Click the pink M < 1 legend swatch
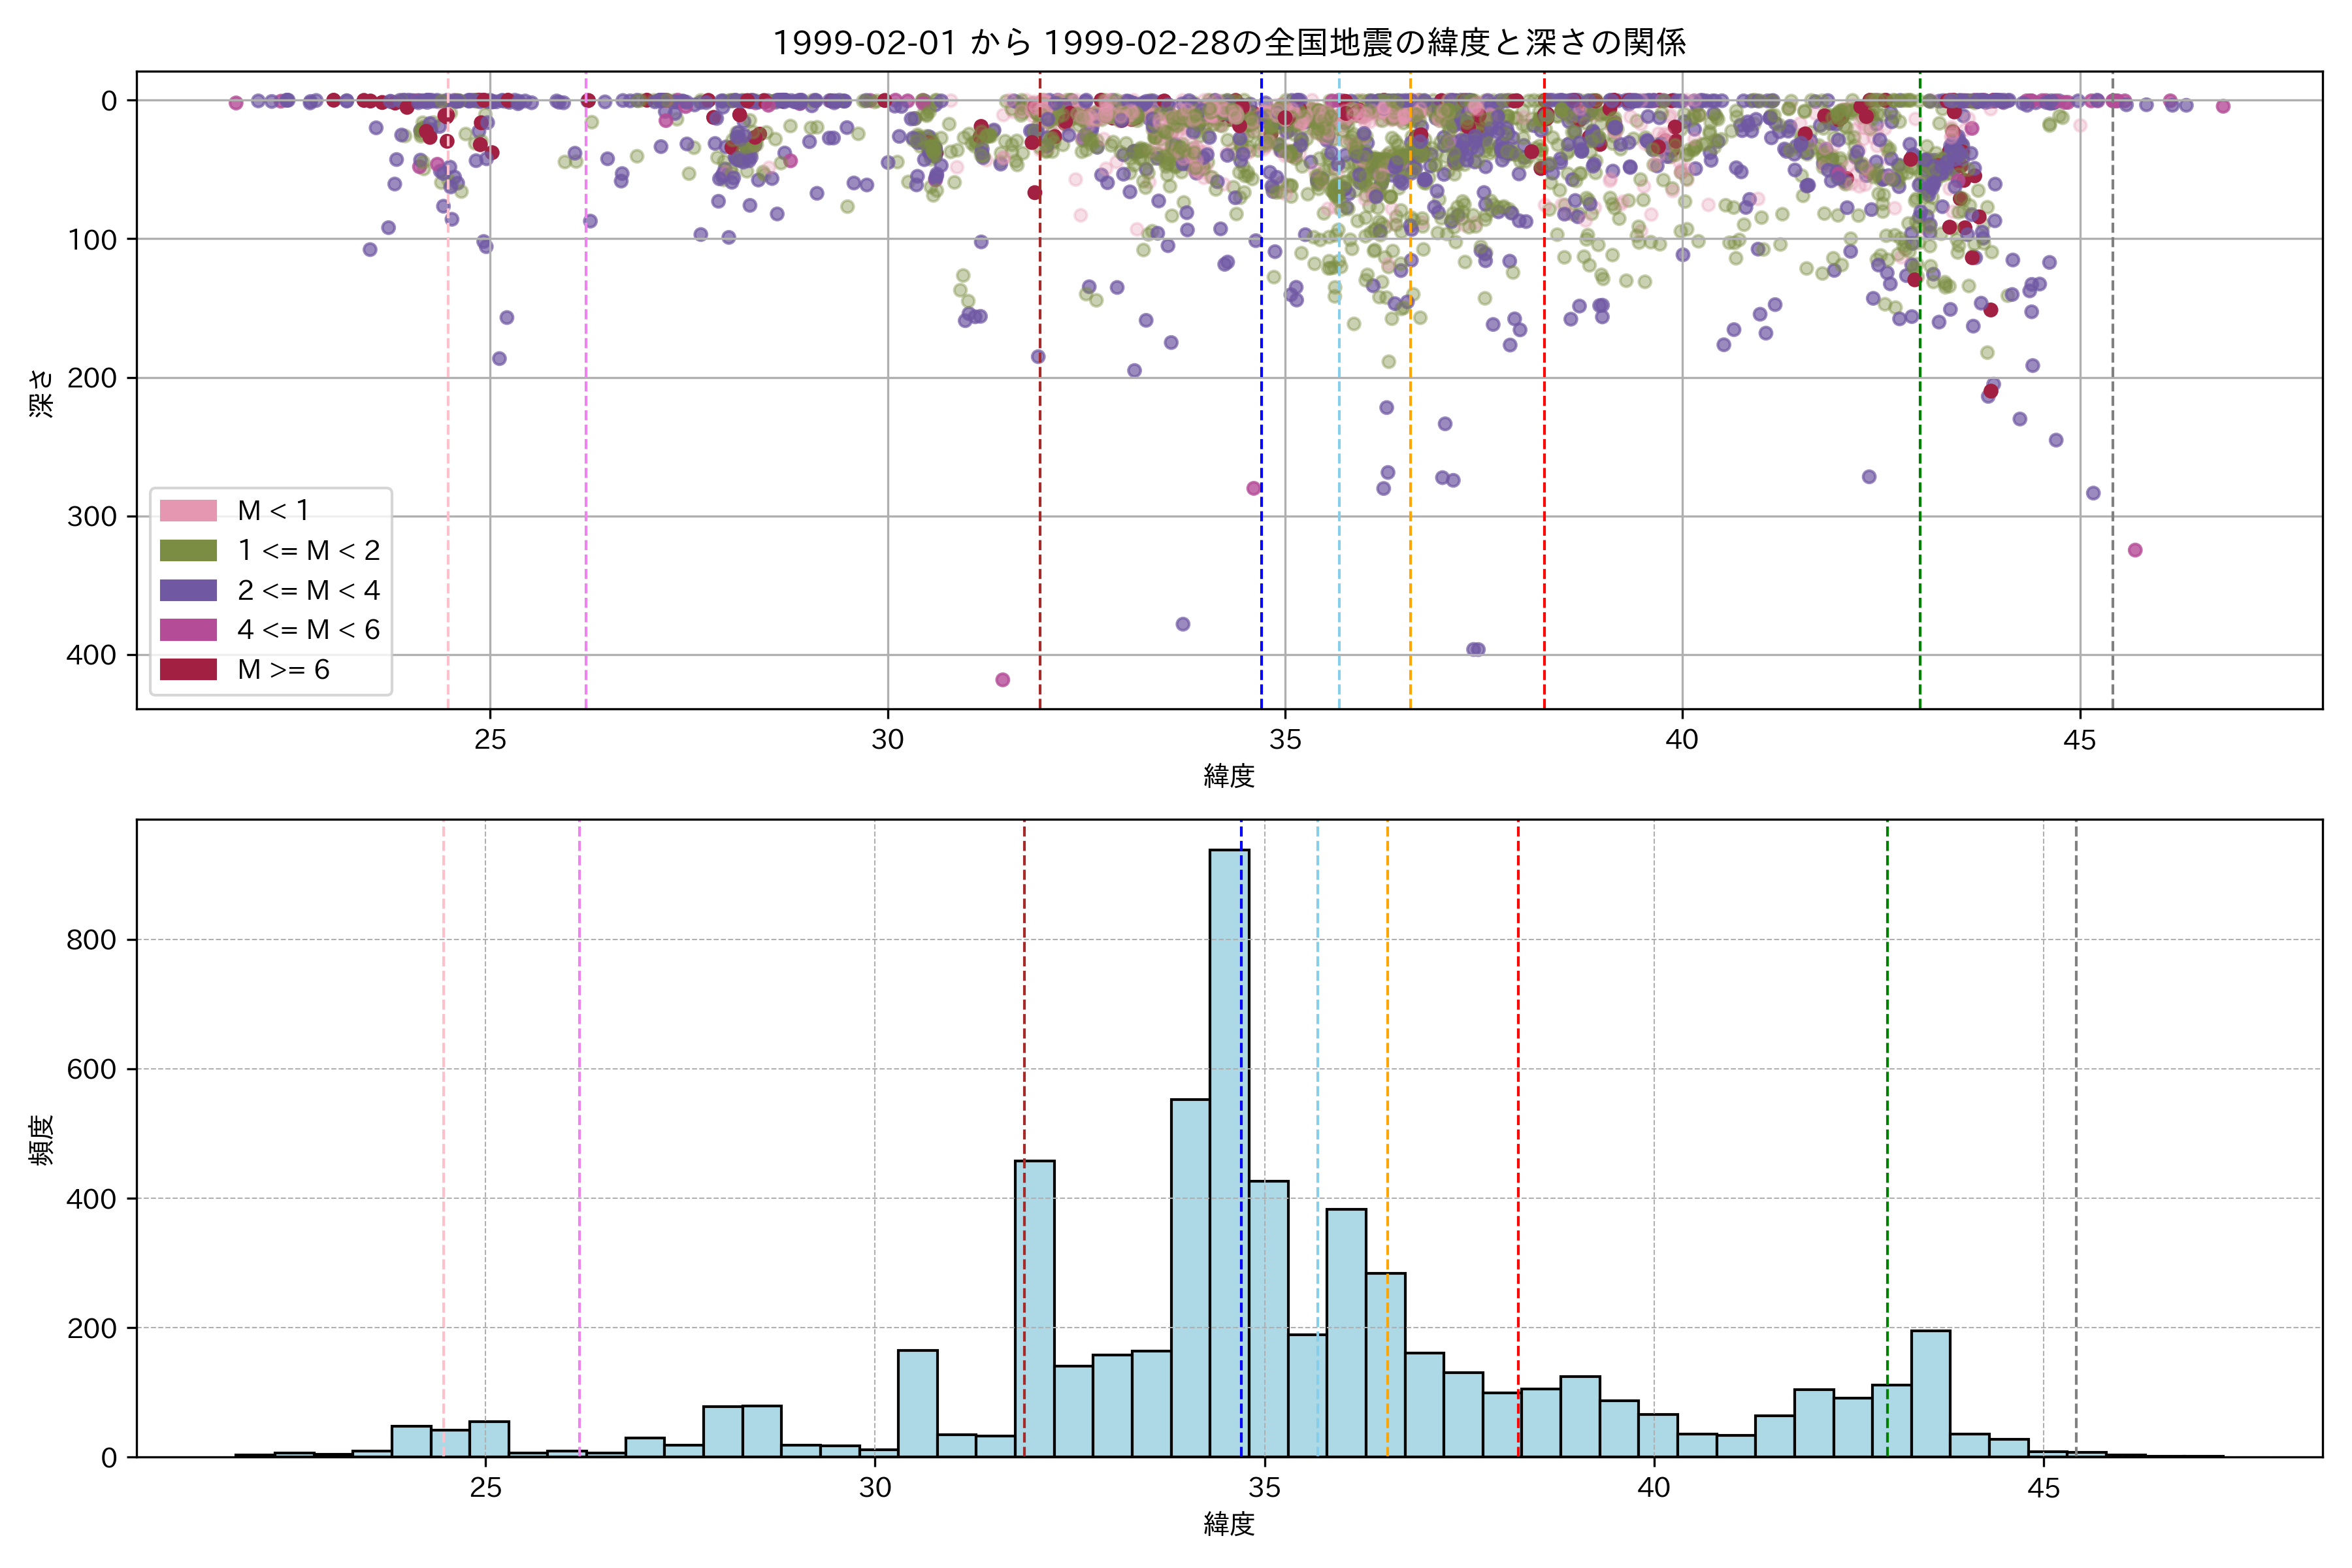2352x1568 pixels. 188,511
